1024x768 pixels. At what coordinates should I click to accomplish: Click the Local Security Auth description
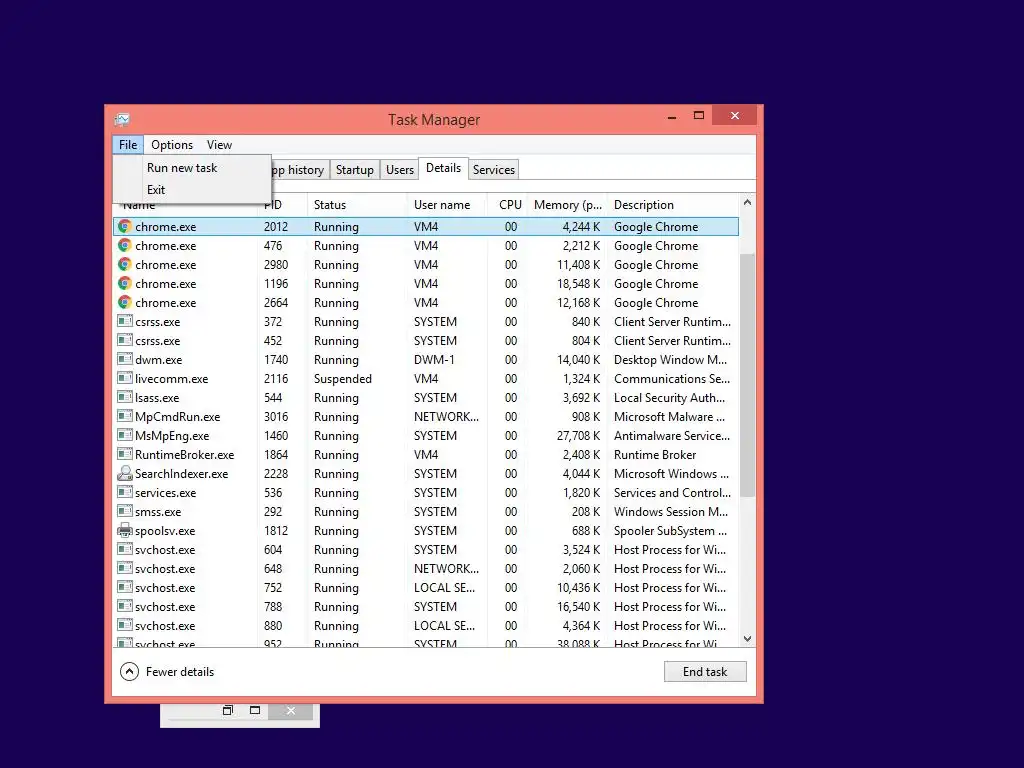[x=669, y=398]
